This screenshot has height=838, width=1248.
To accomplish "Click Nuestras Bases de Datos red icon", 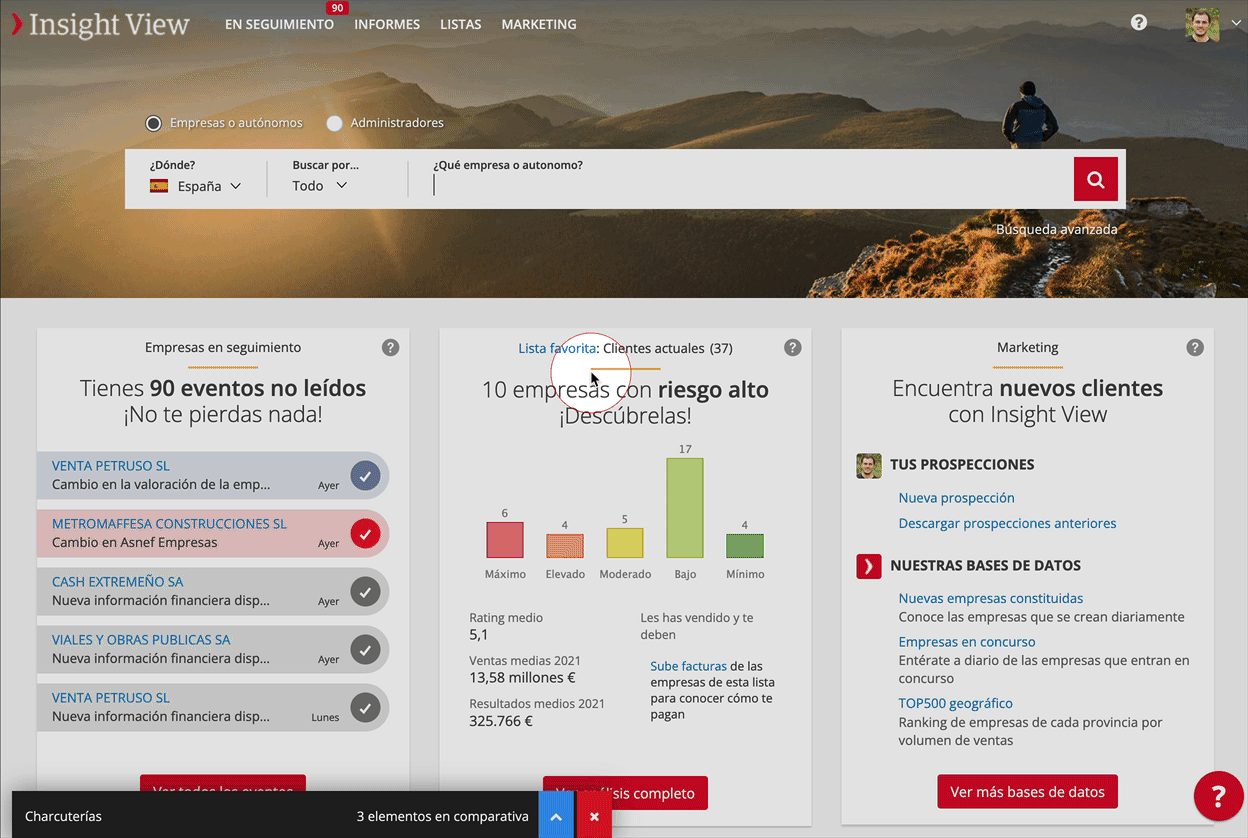I will (x=869, y=566).
